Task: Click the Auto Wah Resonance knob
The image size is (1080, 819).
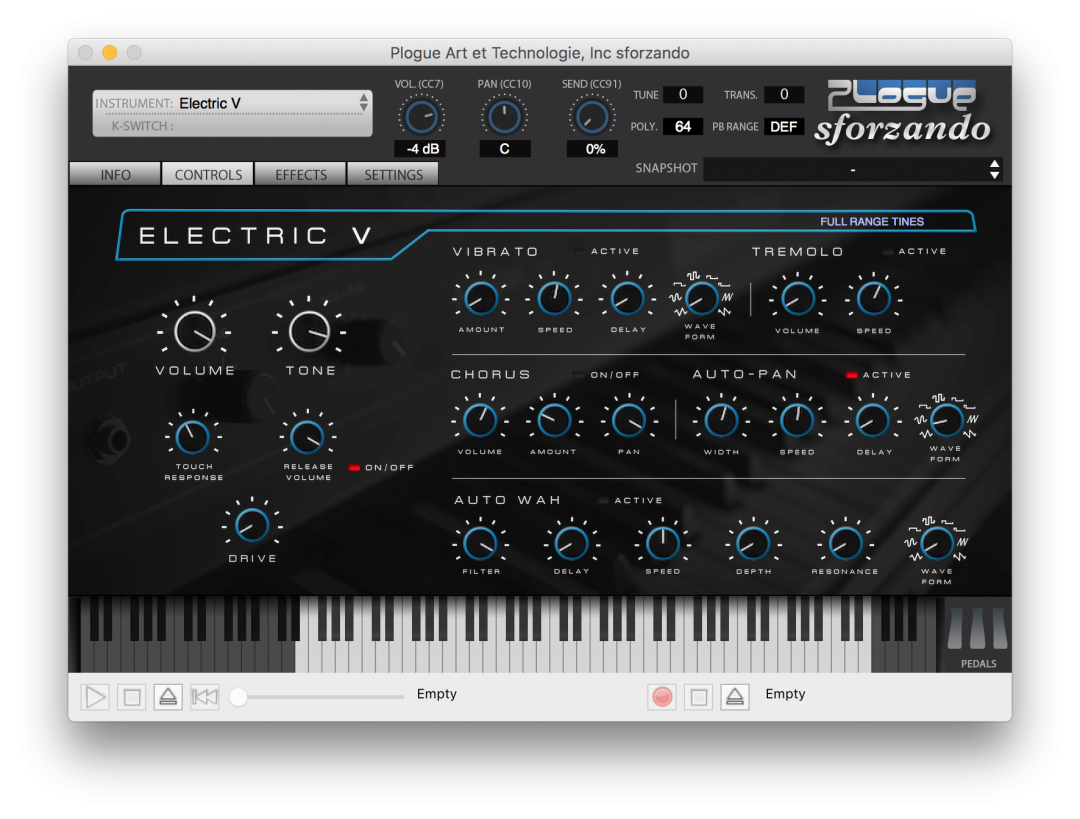Action: click(x=844, y=544)
